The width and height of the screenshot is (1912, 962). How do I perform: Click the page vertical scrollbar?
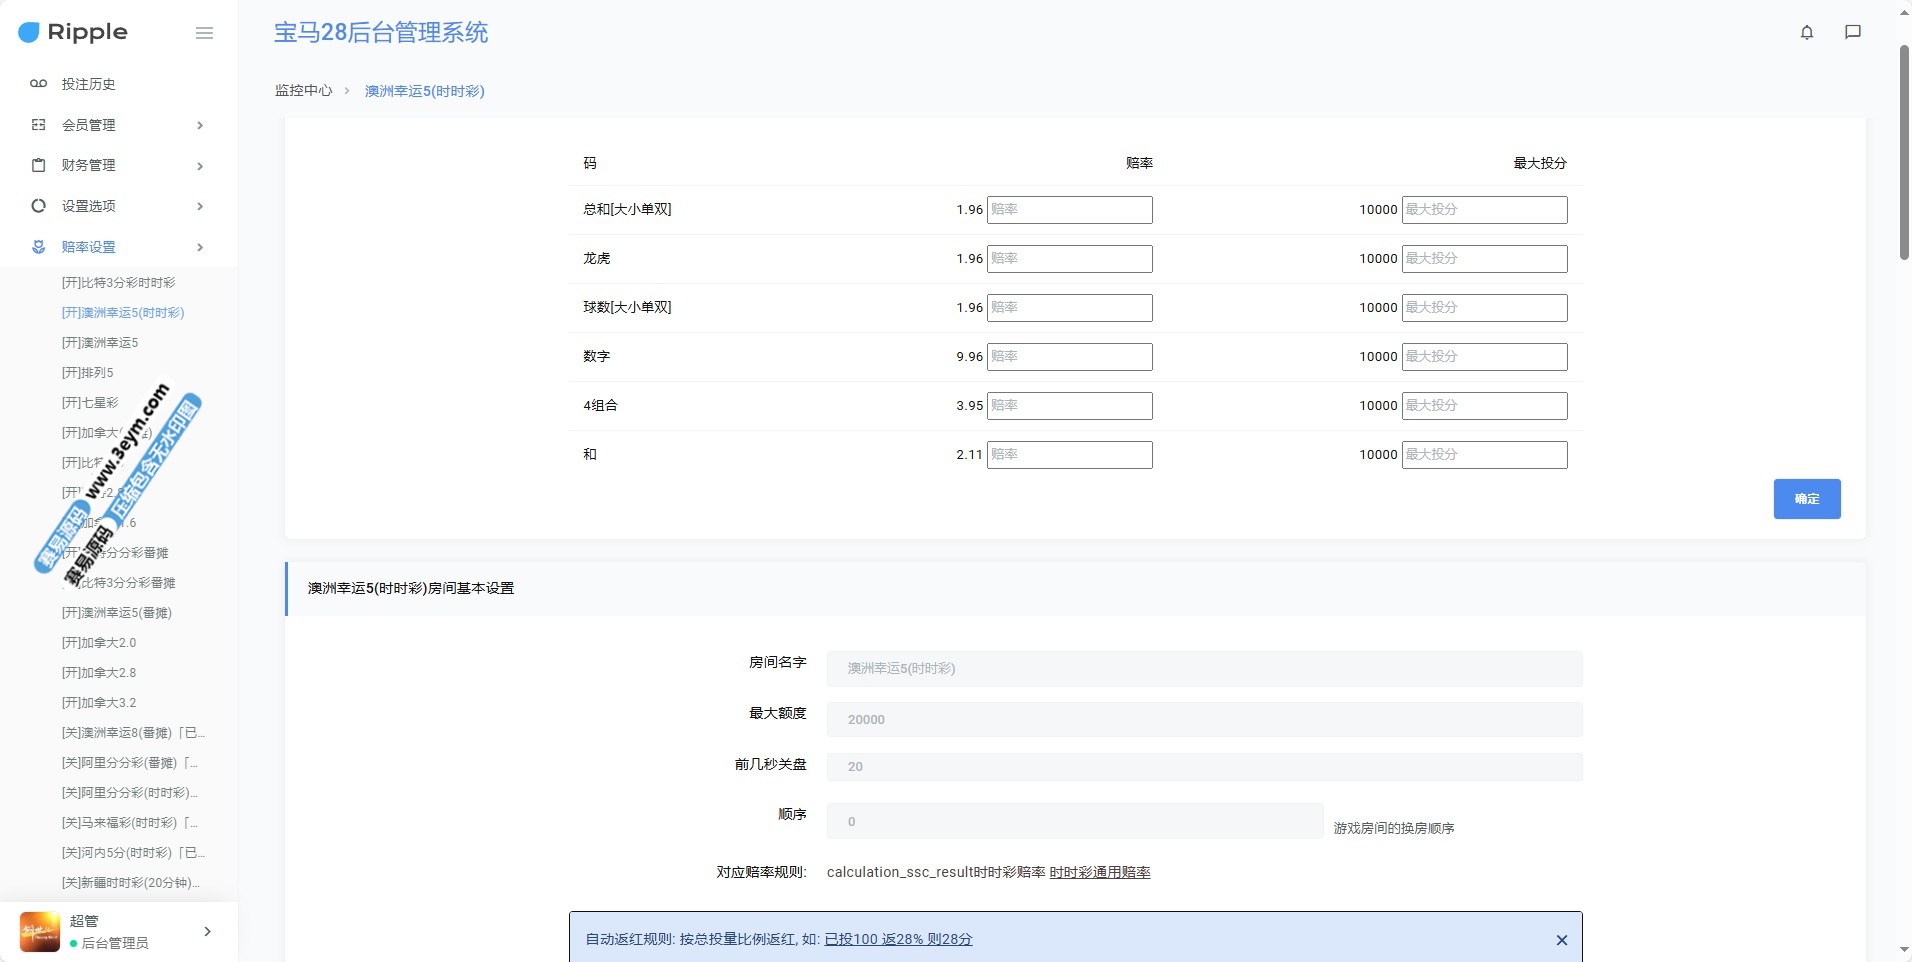[x=1904, y=150]
